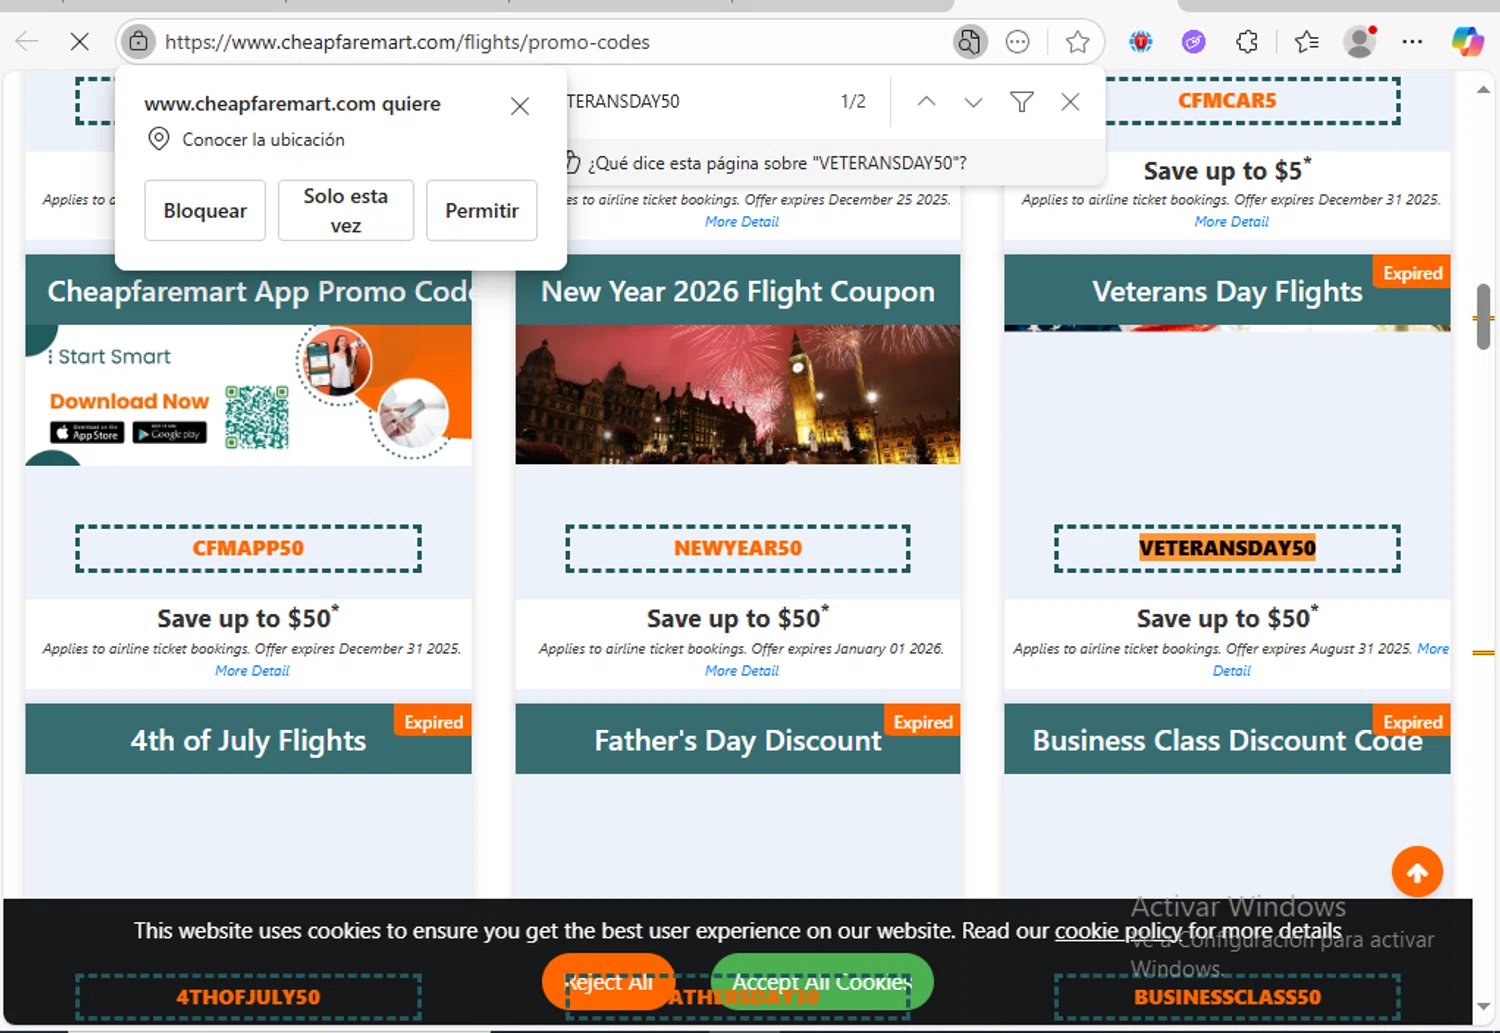Open site information lock icon

[x=138, y=42]
